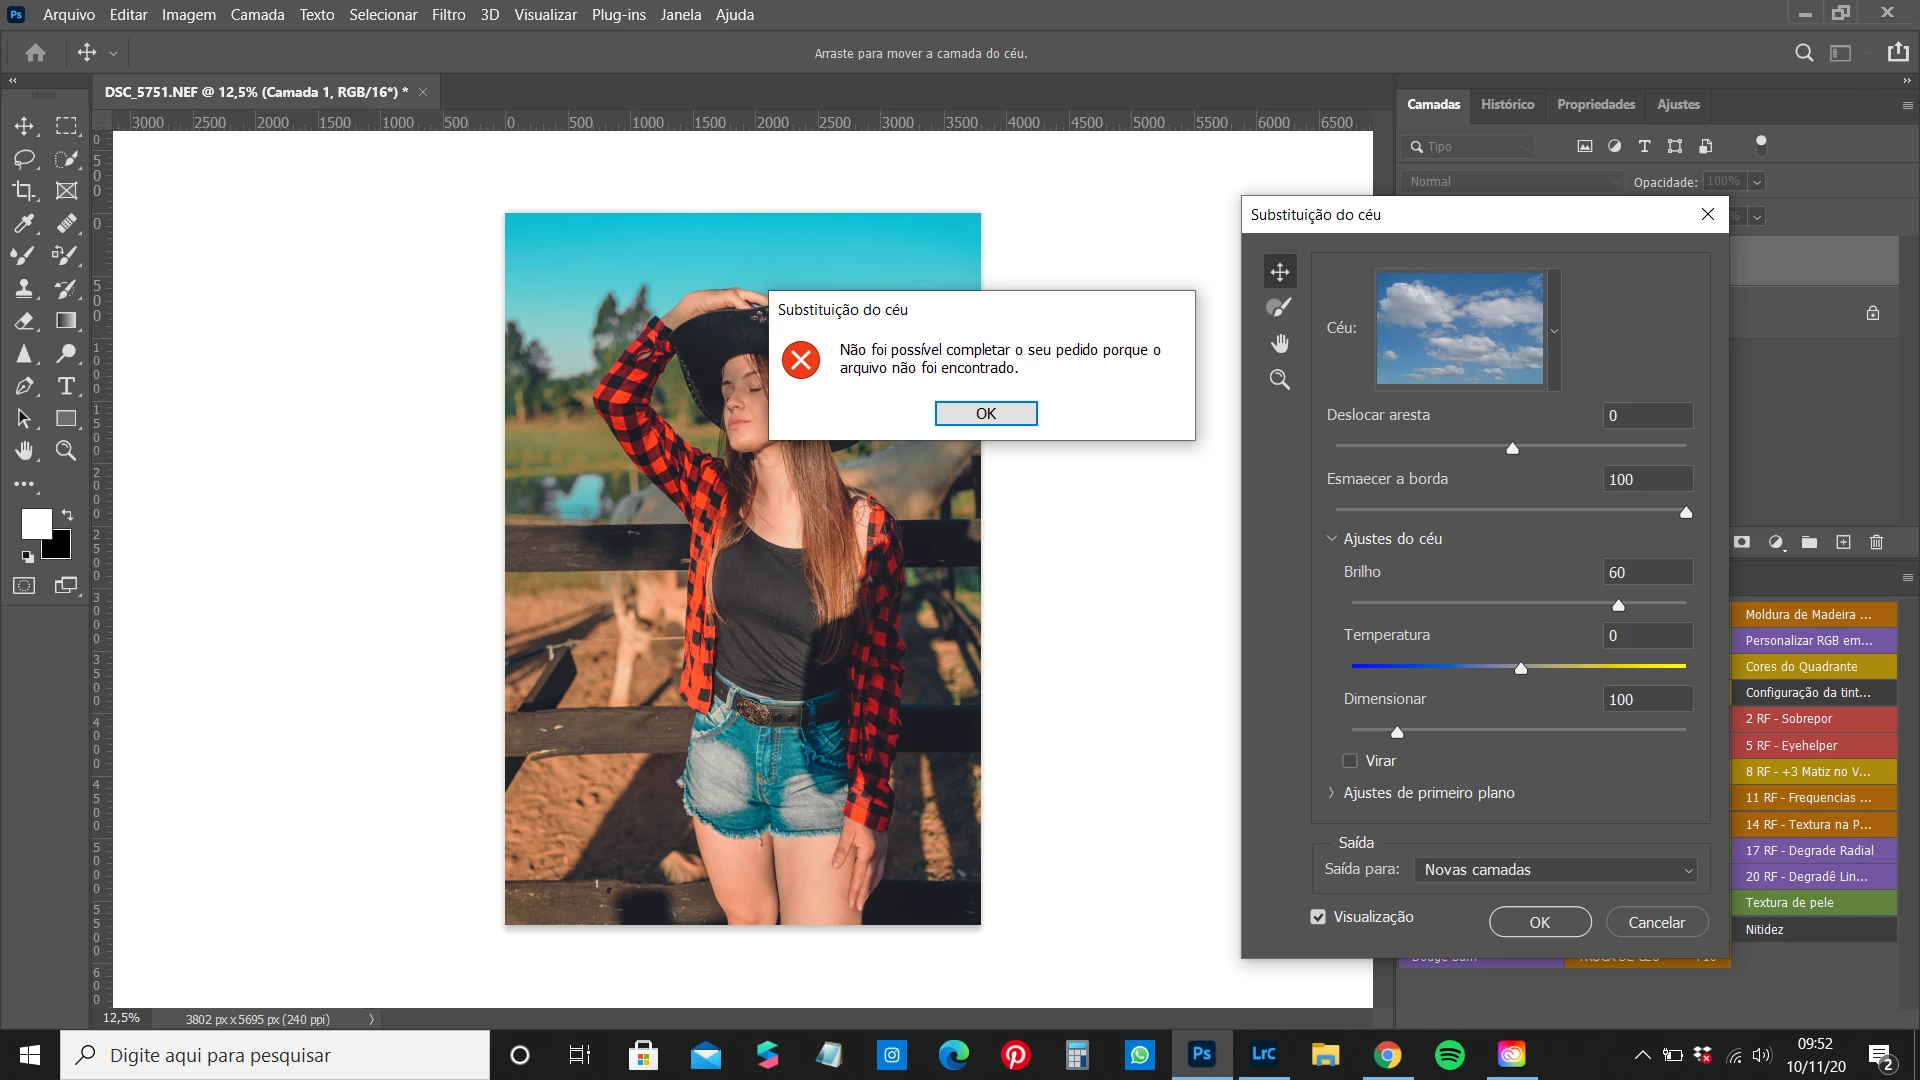Toggle Quick Mask mode icon

pos(24,586)
